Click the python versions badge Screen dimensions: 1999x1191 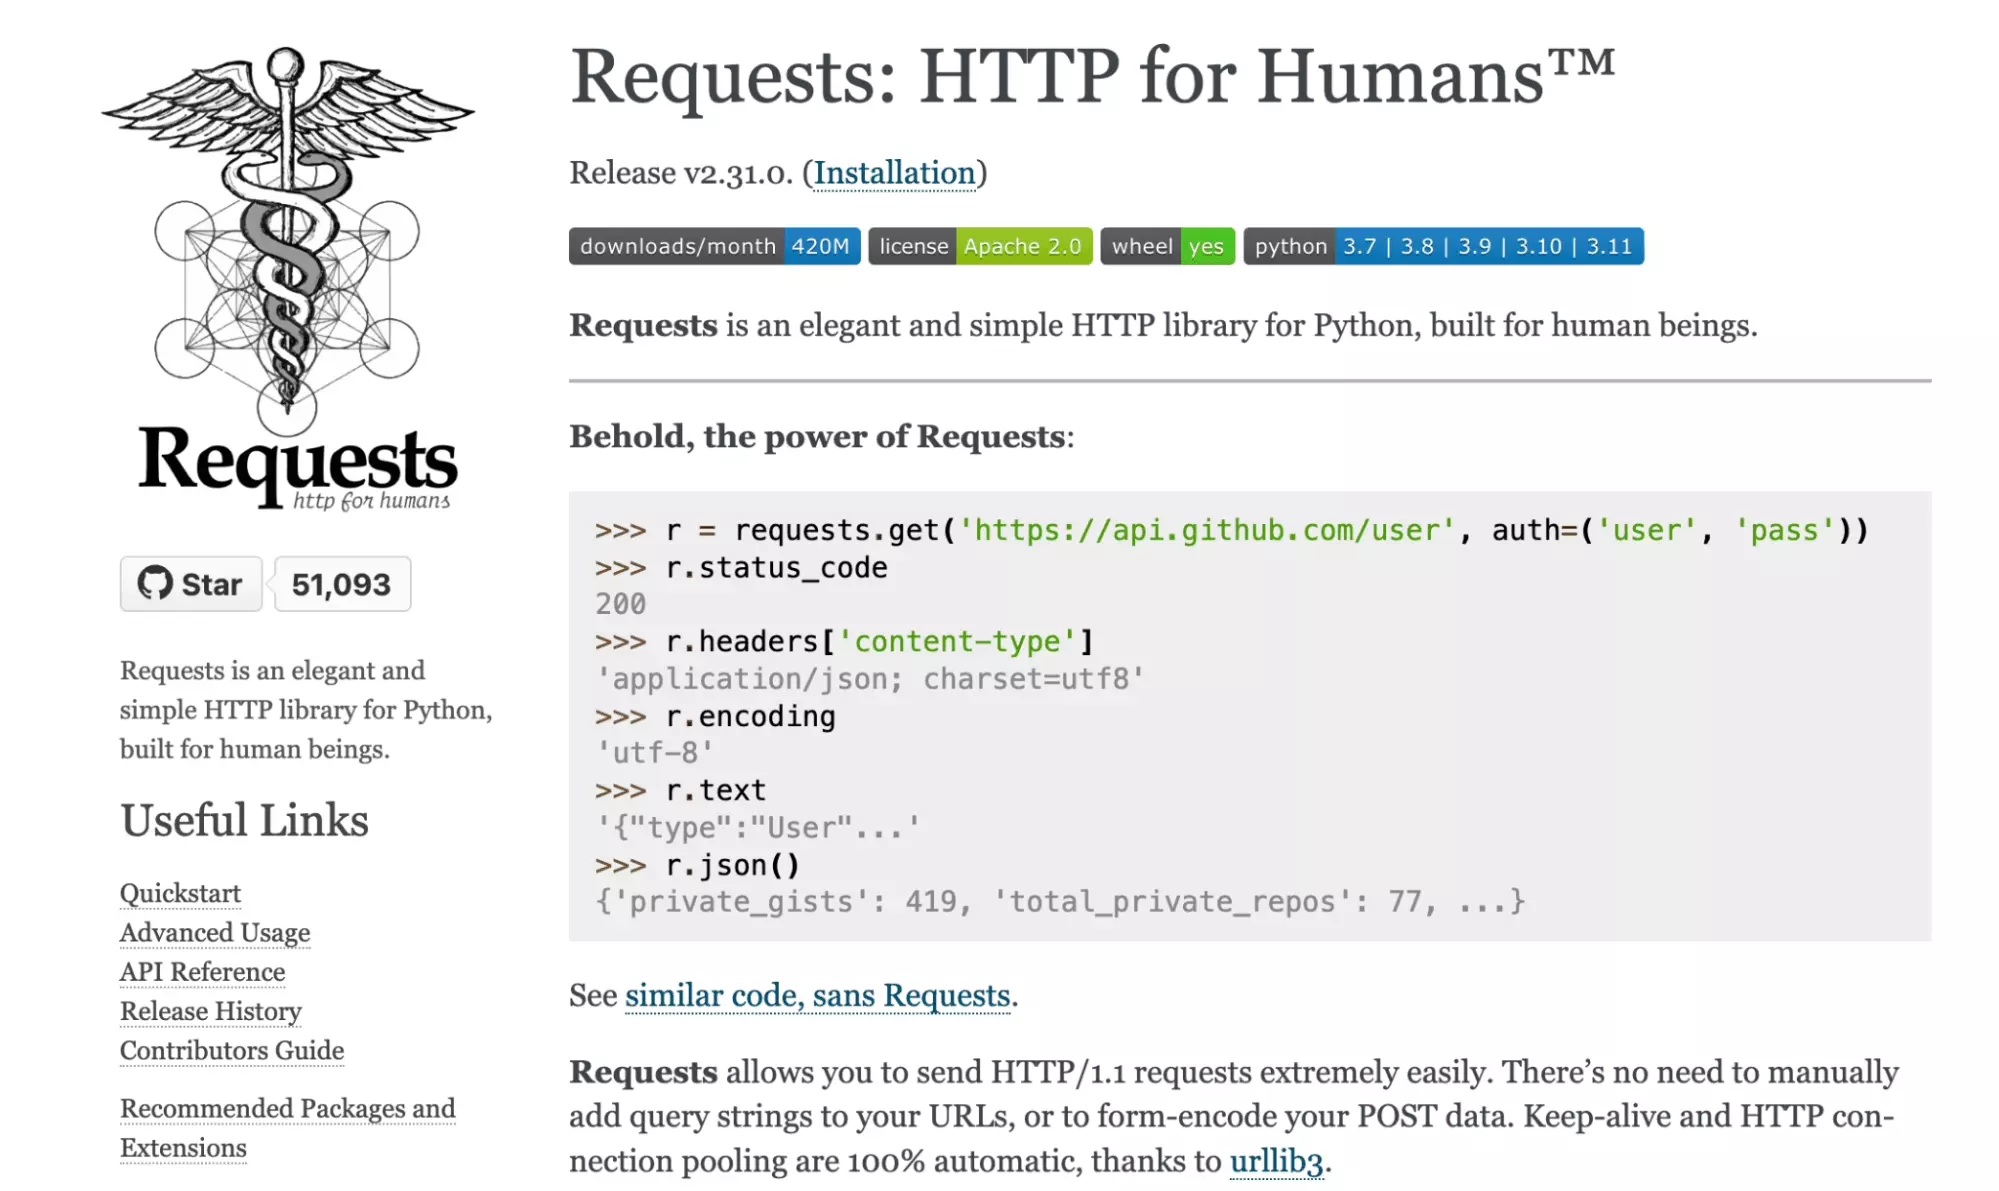pos(1443,246)
